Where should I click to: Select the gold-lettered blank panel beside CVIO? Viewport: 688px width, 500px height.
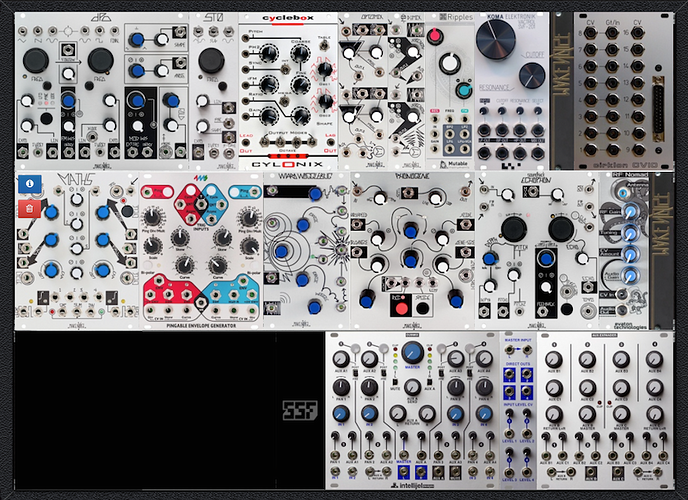[x=562, y=91]
